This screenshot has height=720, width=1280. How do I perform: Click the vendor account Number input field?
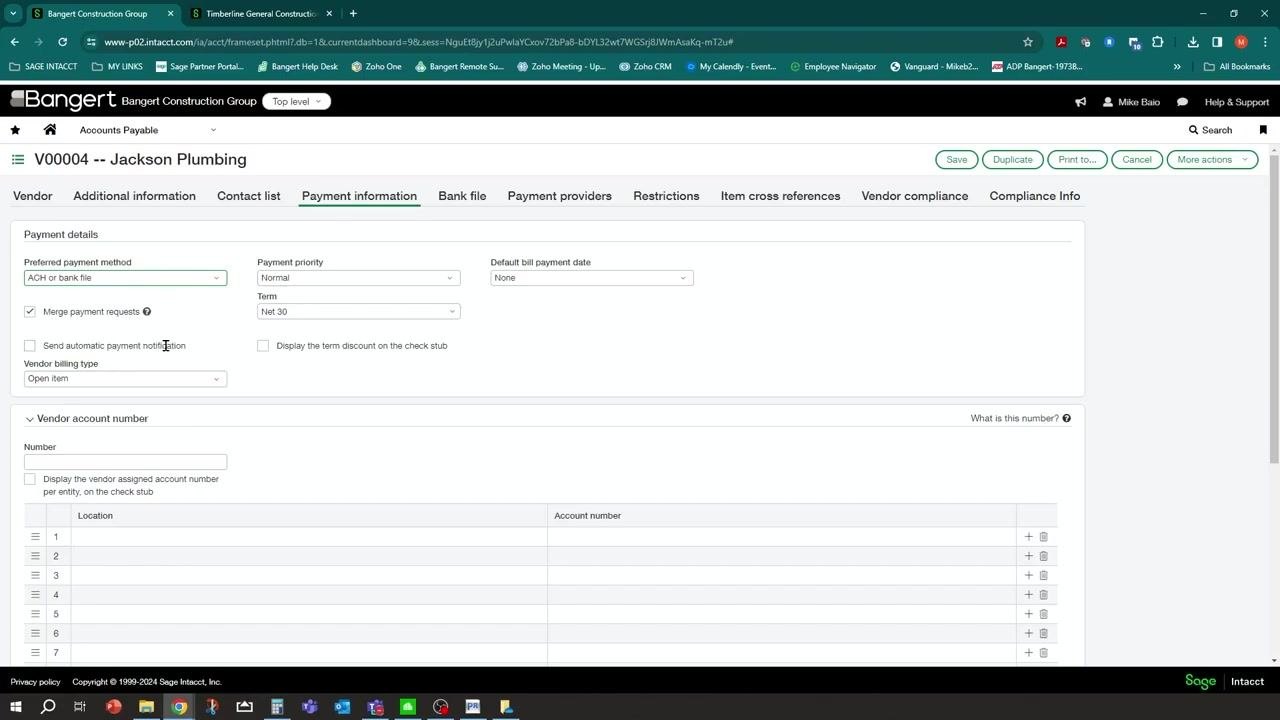[x=125, y=462]
